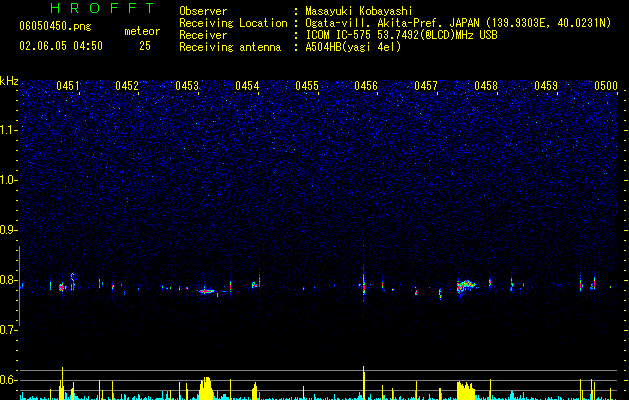Click the ICOM IC-575 receiver text
Viewport: 629px width, 400px height.
pos(401,35)
